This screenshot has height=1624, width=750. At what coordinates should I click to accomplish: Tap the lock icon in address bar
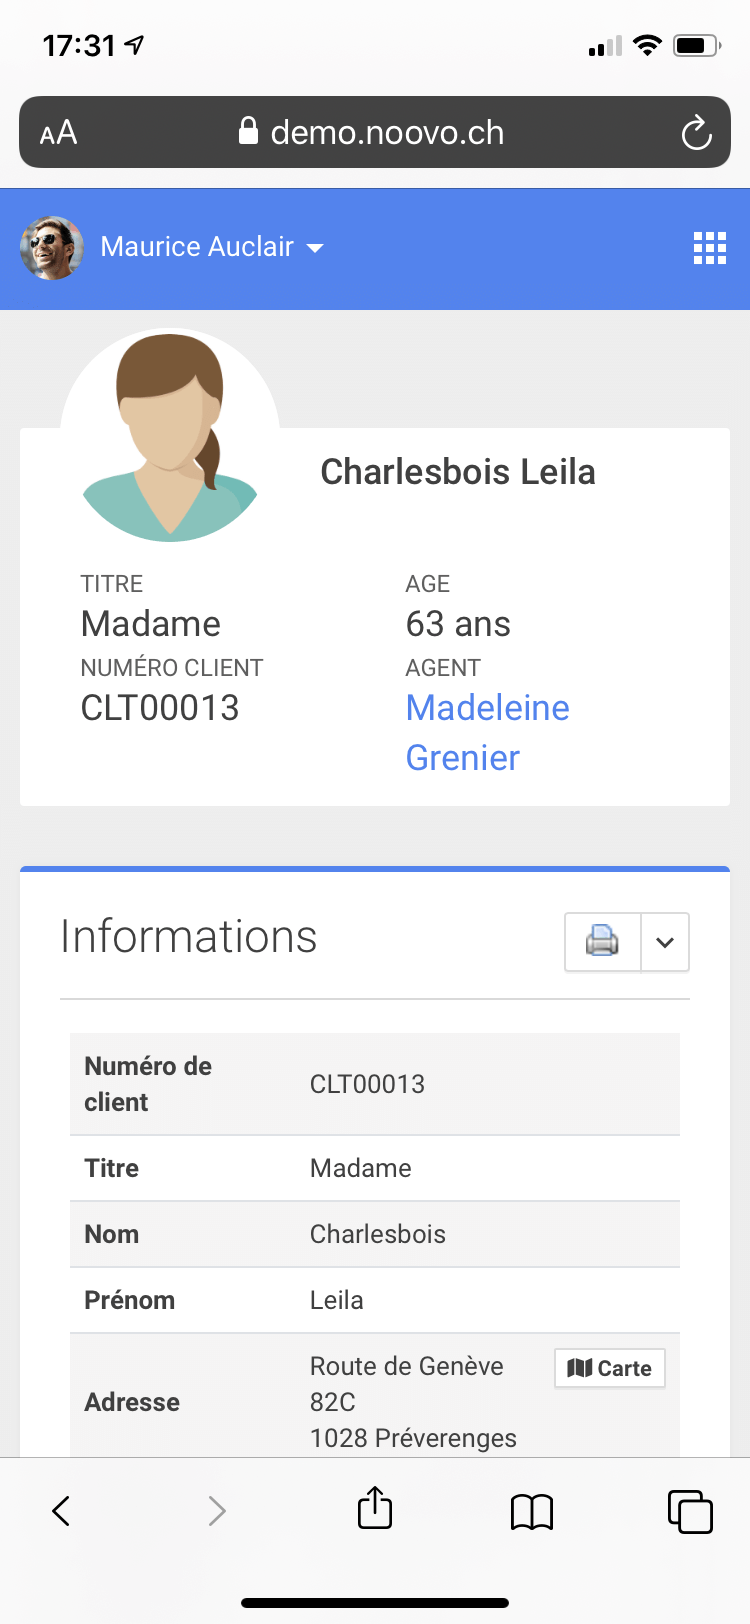(248, 131)
